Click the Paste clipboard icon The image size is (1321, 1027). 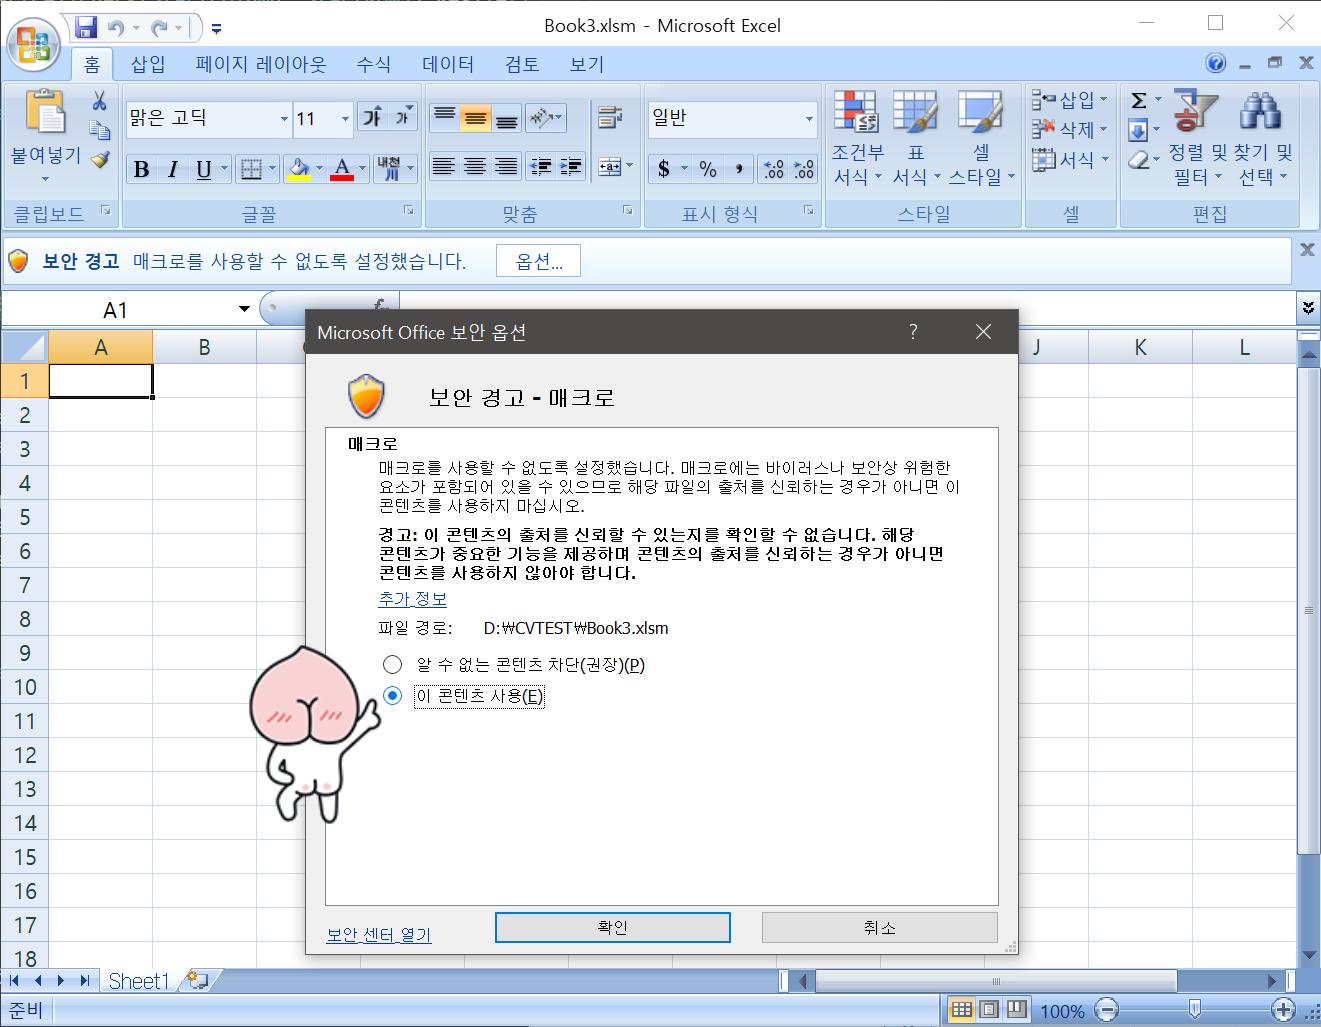pyautogui.click(x=45, y=112)
